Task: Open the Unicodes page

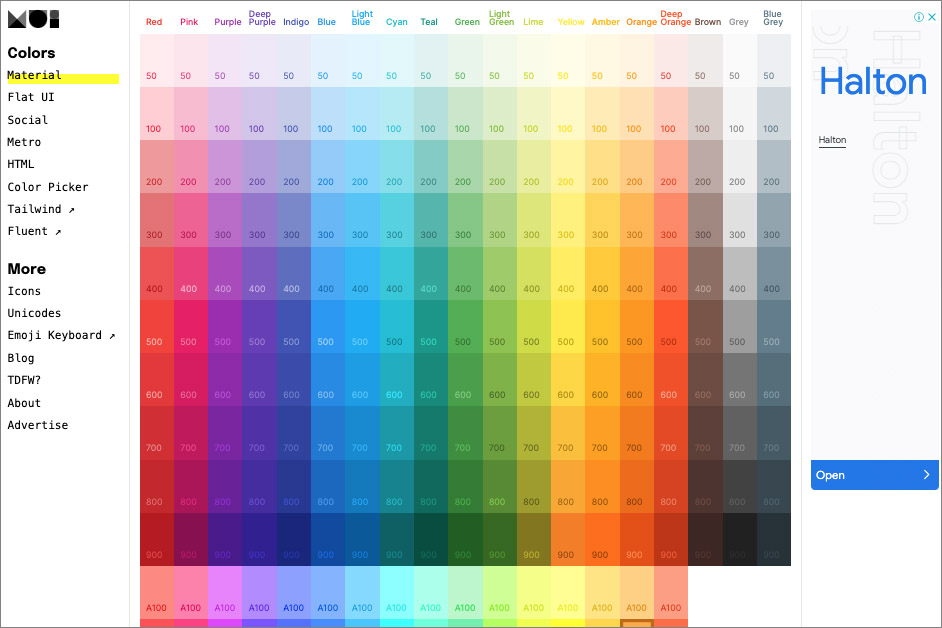Action: pos(34,313)
